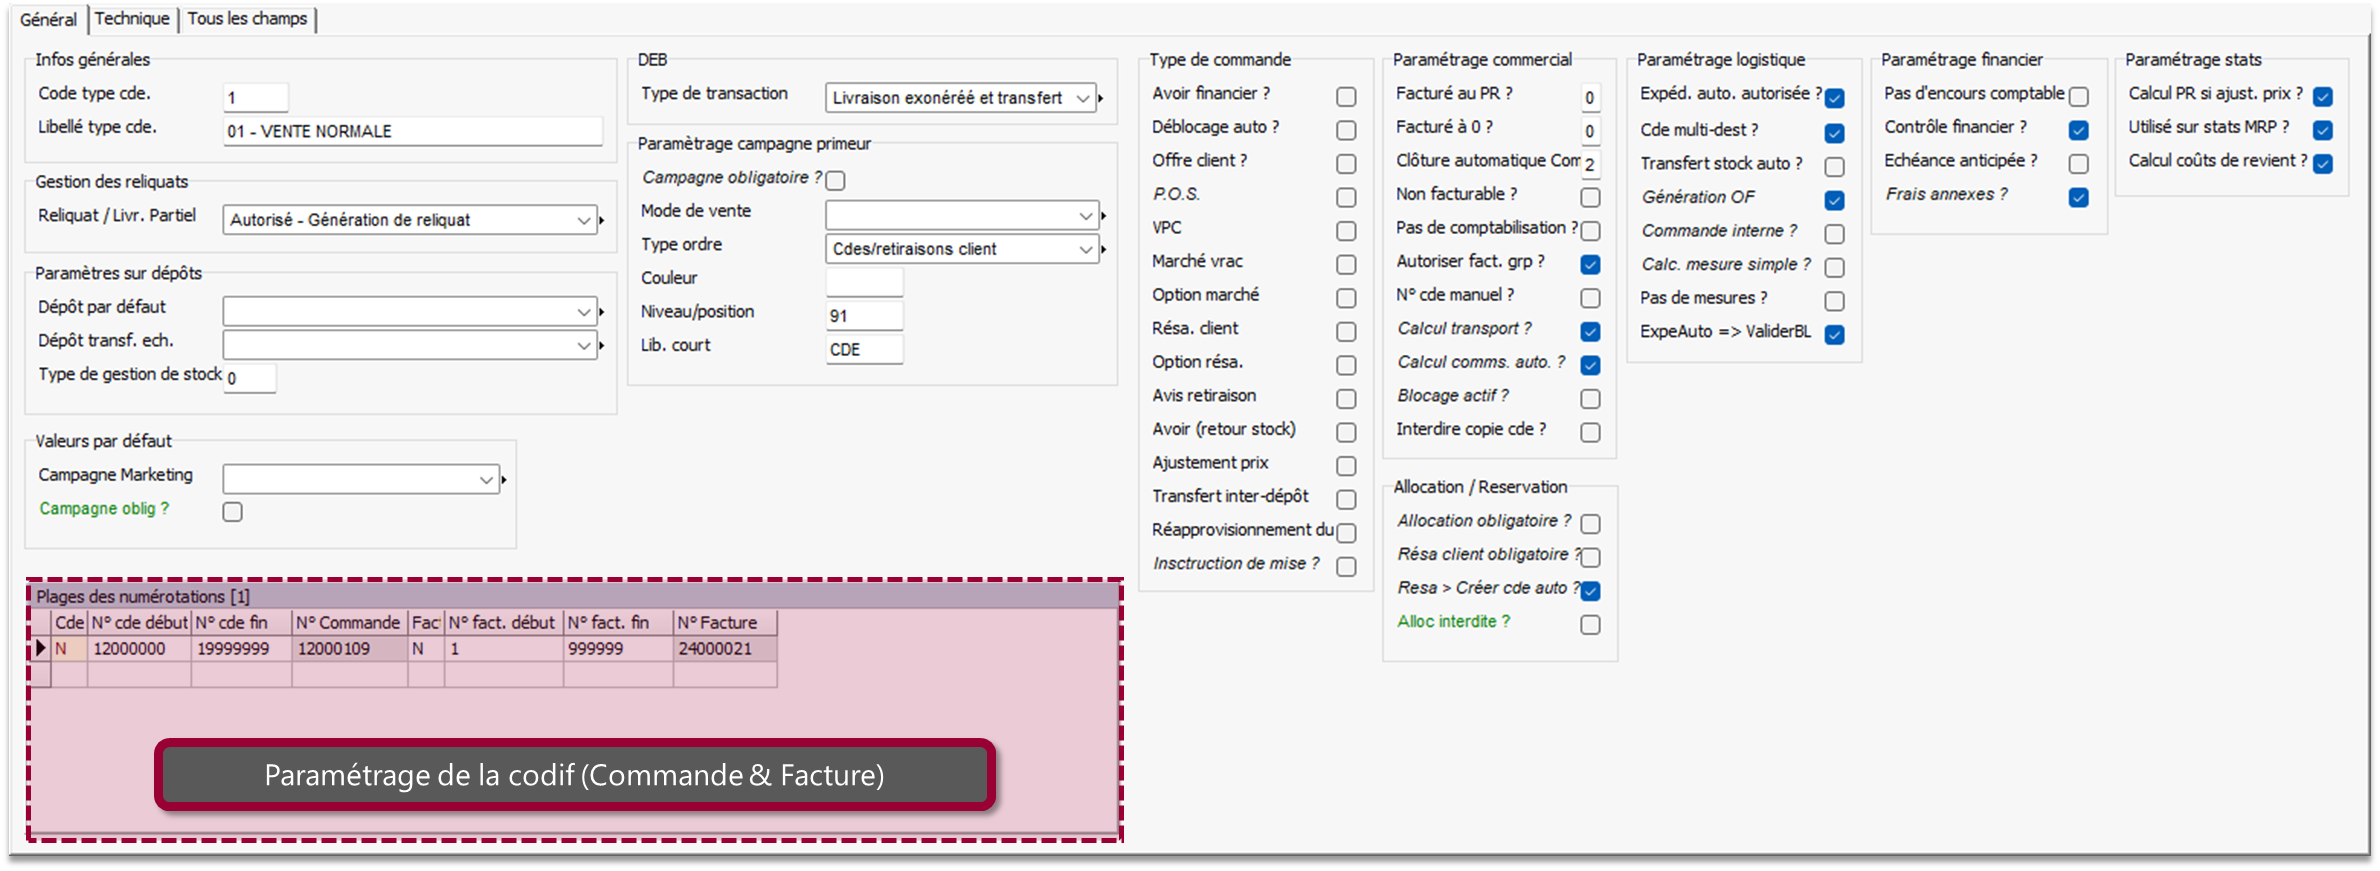Expand the Reliquat / Livr. Partiel dropdown
This screenshot has height=871, width=2380.
(410, 220)
